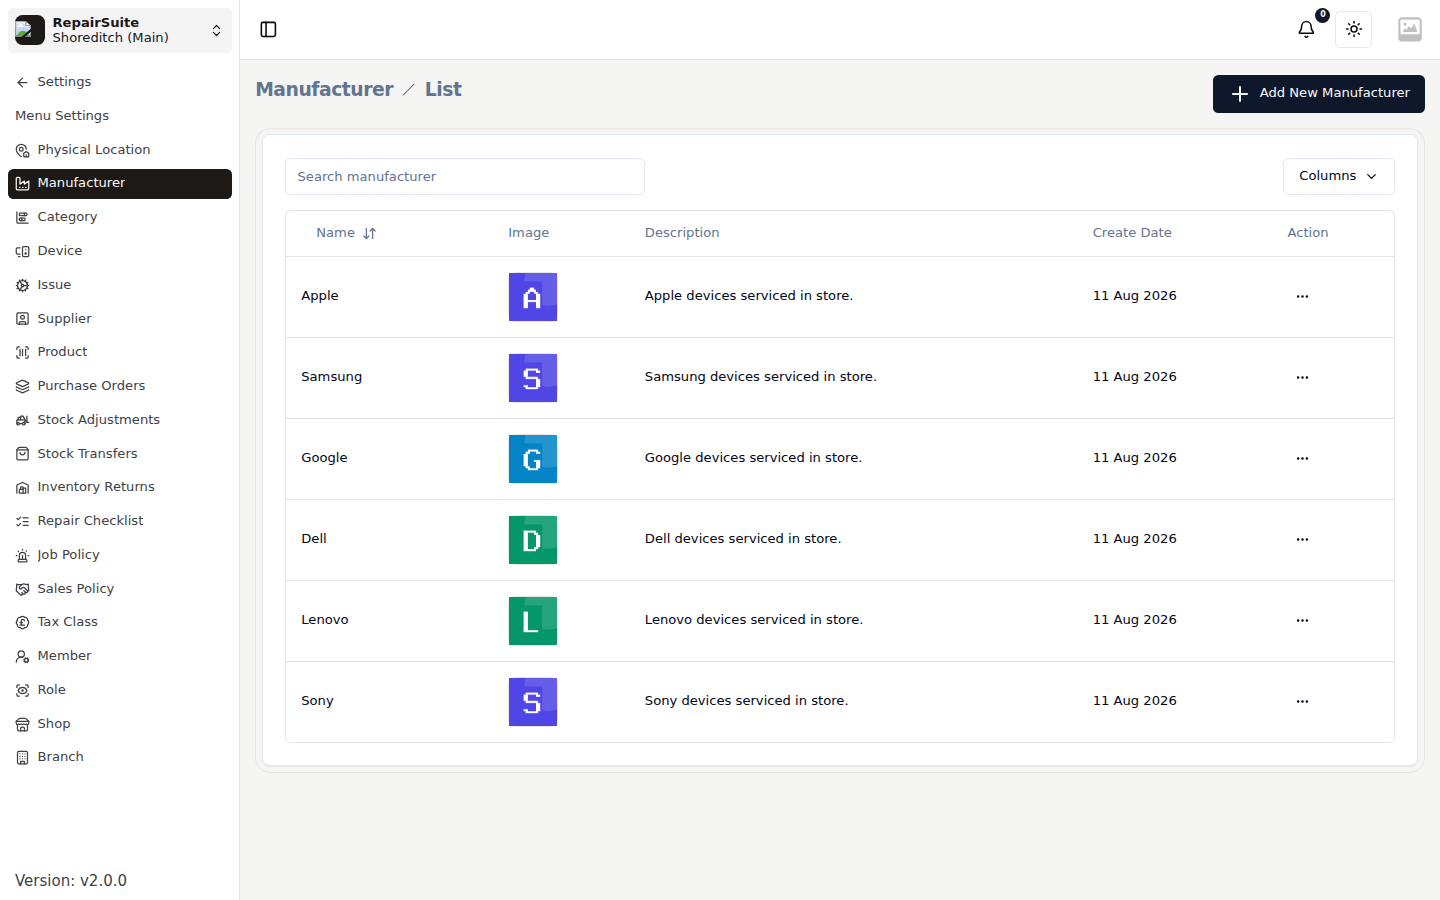Screen dimensions: 1440x900
Task: Click the Job Policy icon
Action: point(22,555)
